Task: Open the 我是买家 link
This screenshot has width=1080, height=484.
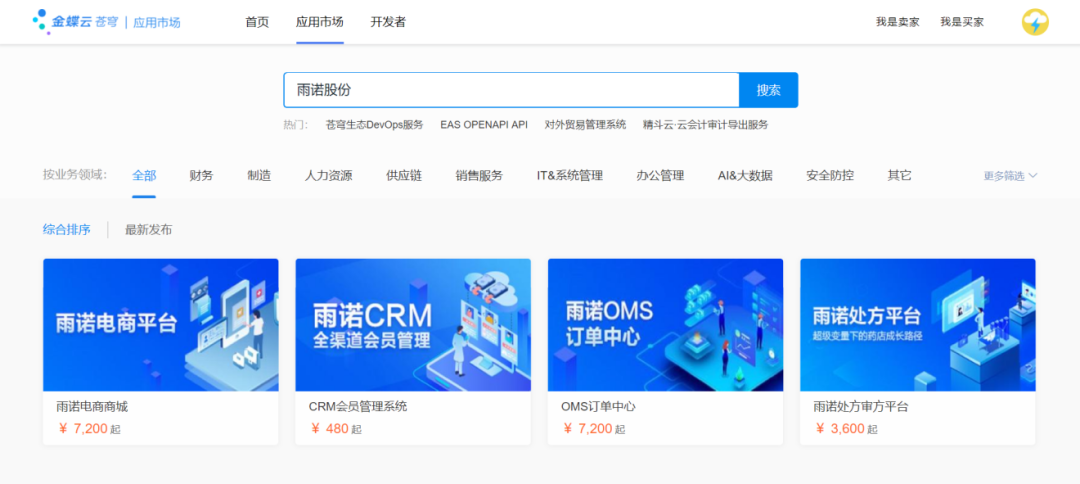Action: (961, 22)
